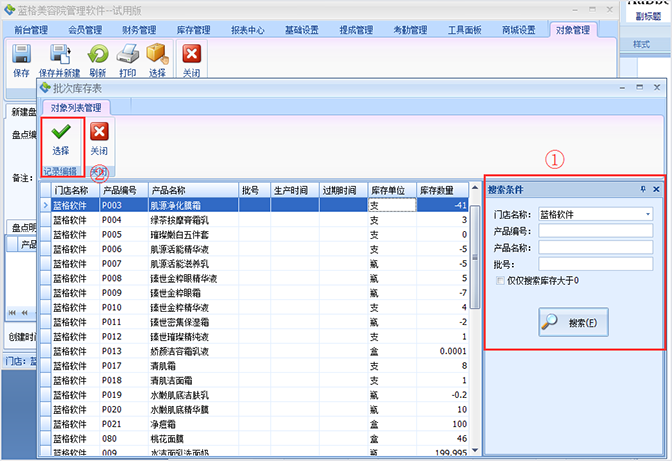The image size is (672, 461).
Task: Click first-page navigator arrow in background window
Action: pyautogui.click(x=12, y=313)
